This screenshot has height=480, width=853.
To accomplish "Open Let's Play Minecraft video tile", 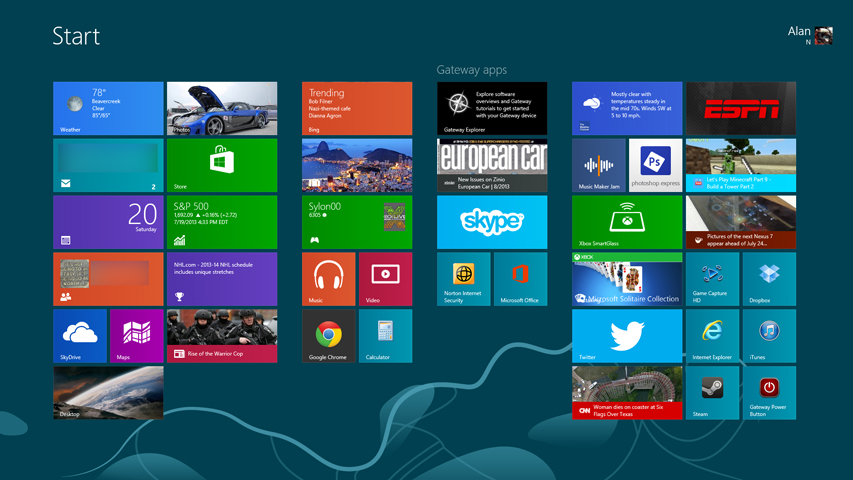I will pos(740,165).
